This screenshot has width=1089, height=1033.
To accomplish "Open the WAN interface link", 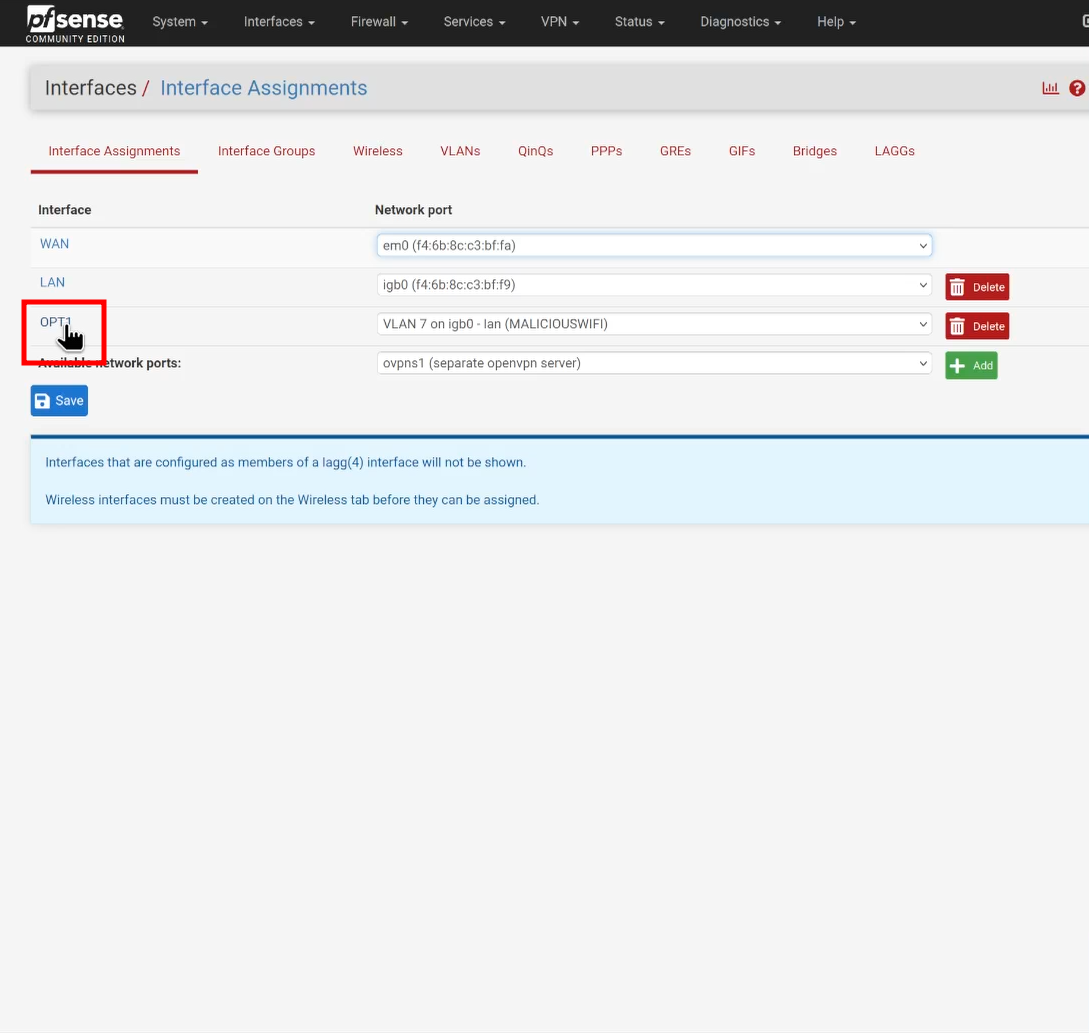I will tap(54, 244).
